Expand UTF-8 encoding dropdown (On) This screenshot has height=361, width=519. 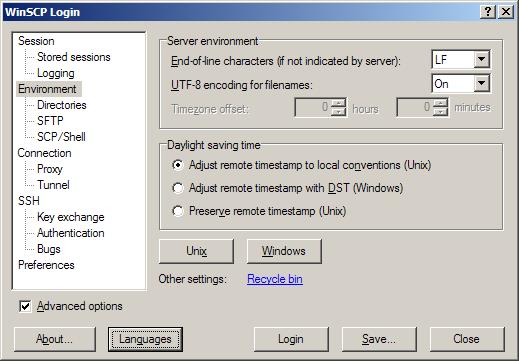481,83
